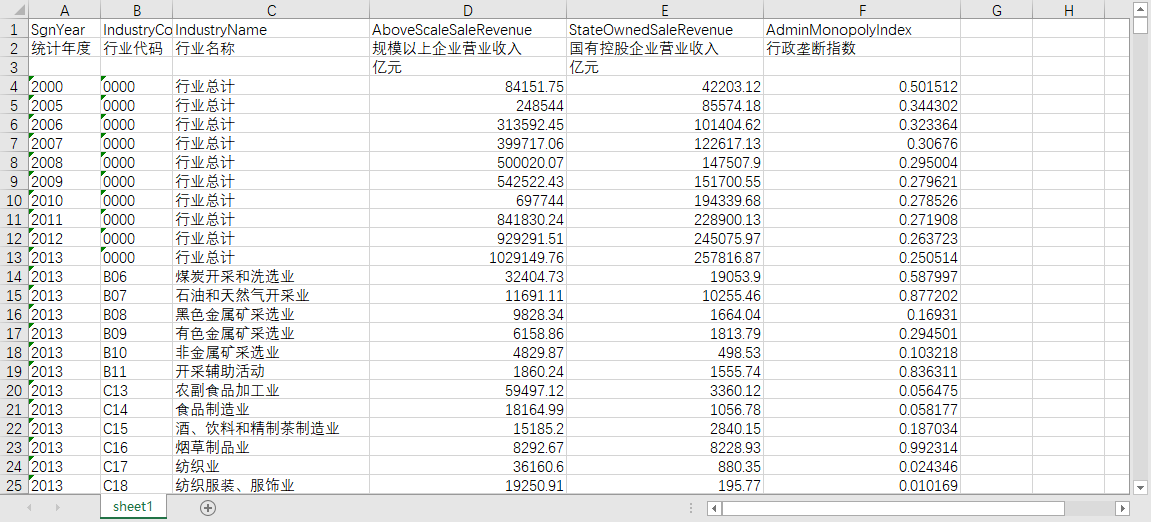Click the 纺织服装、服饰业 cell
Screen dimensions: 1151x522
click(x=272, y=485)
